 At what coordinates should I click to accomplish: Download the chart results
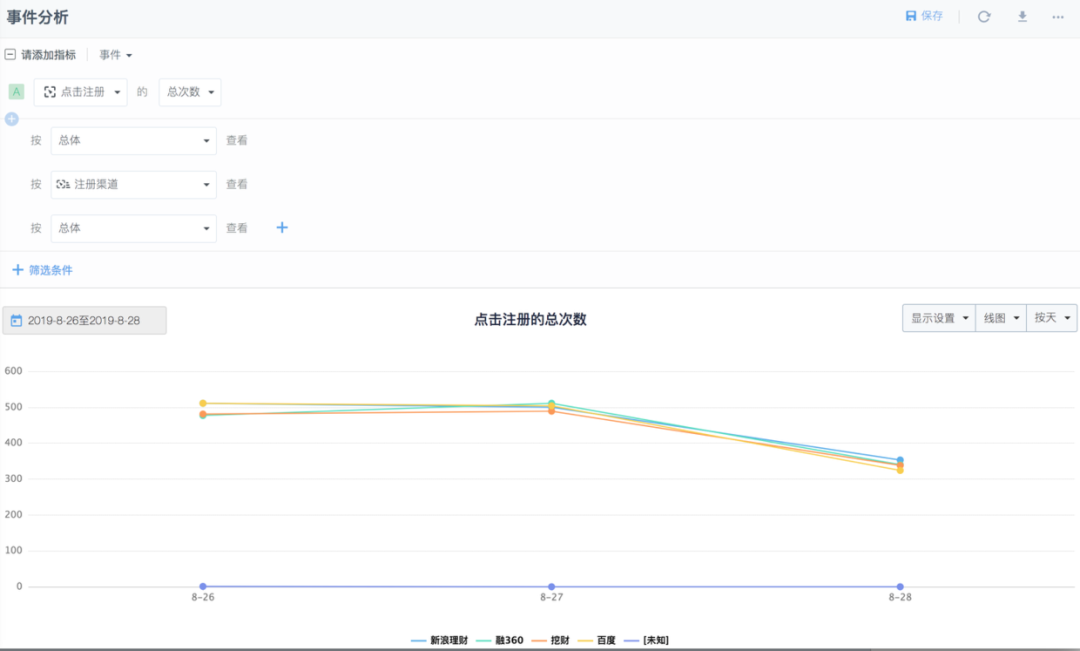(1020, 16)
